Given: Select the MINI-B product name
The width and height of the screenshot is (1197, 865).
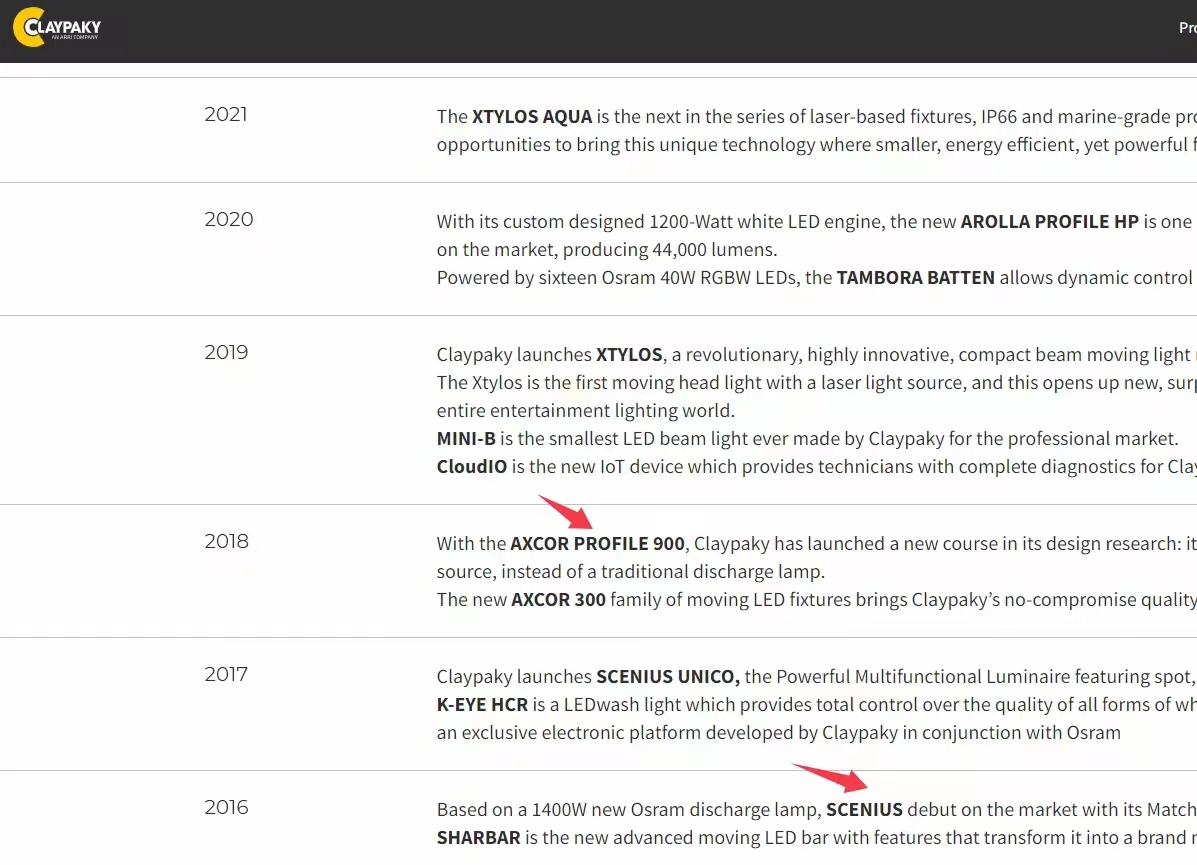Looking at the screenshot, I should [466, 439].
